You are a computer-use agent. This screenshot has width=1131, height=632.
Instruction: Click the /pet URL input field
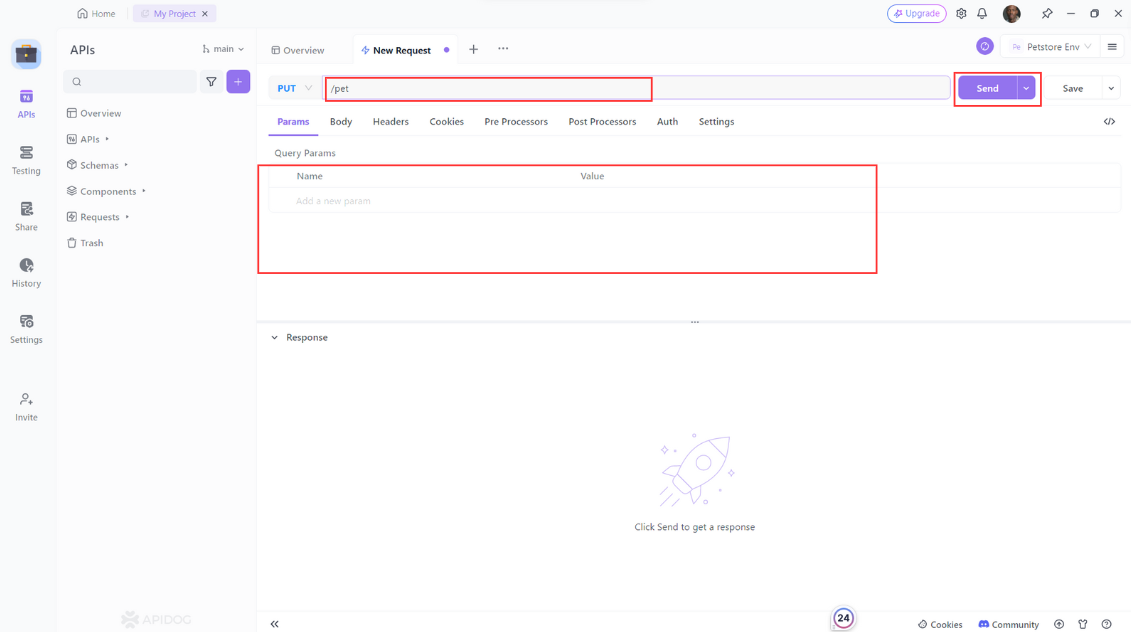pyautogui.click(x=636, y=88)
